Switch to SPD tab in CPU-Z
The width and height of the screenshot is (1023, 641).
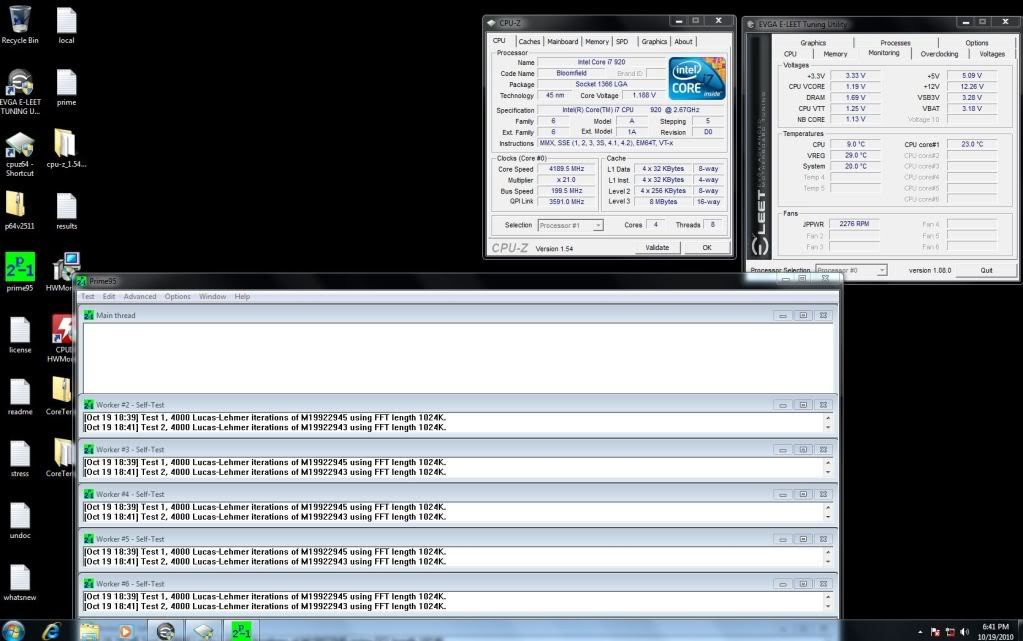click(622, 42)
